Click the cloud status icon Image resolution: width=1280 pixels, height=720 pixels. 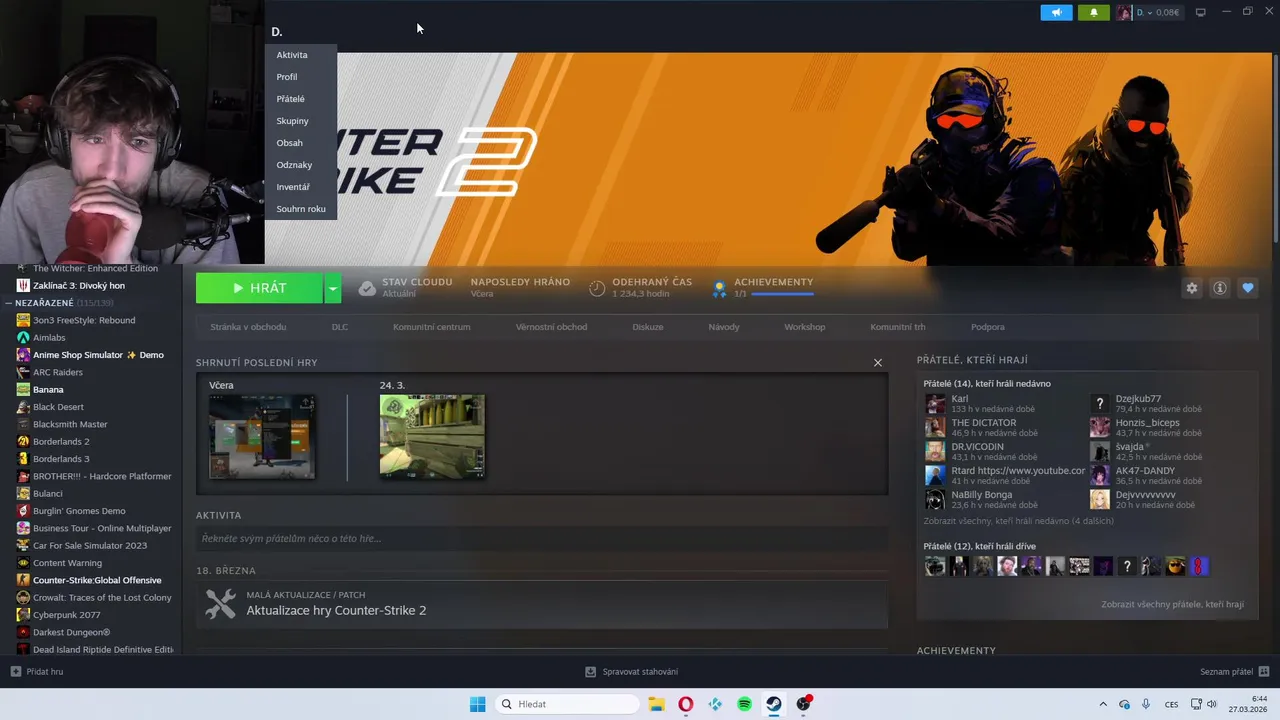point(367,288)
